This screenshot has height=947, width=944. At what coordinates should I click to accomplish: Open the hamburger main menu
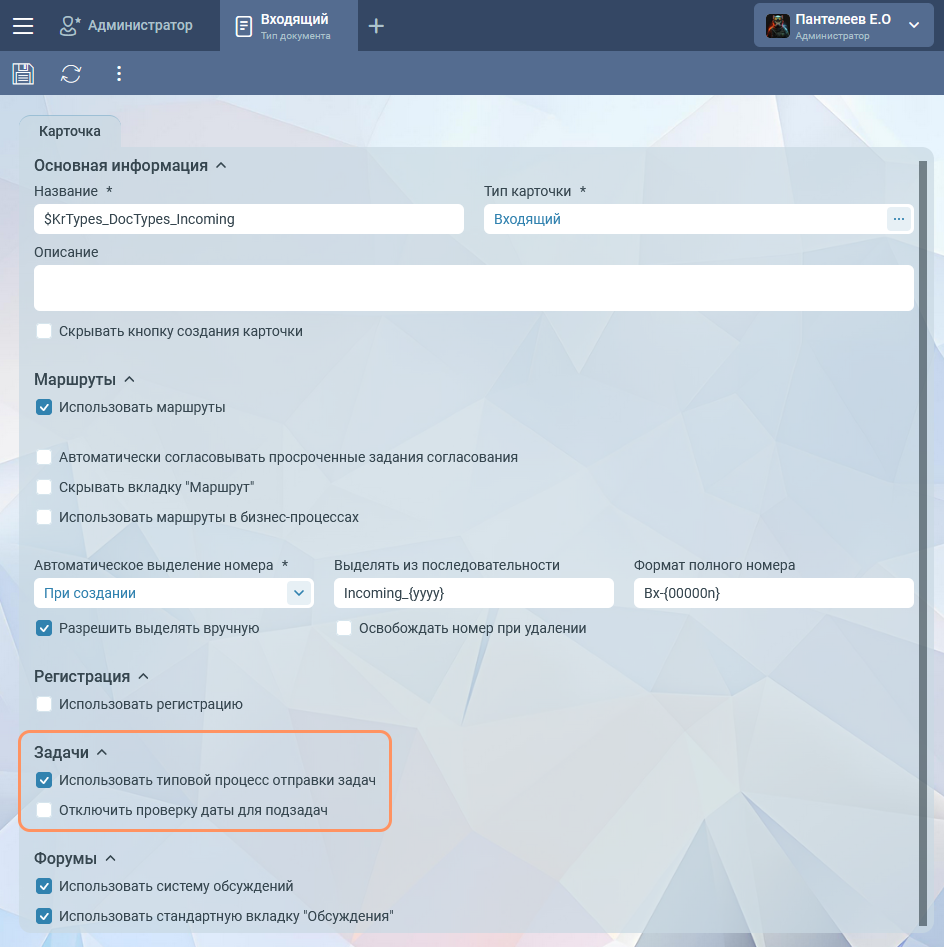pyautogui.click(x=22, y=26)
